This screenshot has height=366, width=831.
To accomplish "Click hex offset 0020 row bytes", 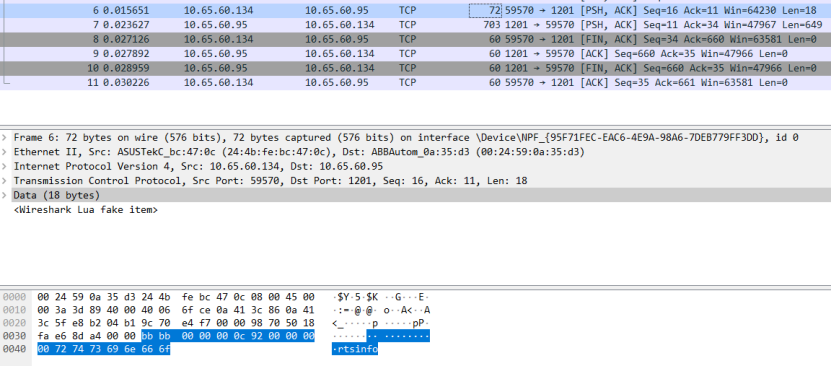I will click(176, 323).
